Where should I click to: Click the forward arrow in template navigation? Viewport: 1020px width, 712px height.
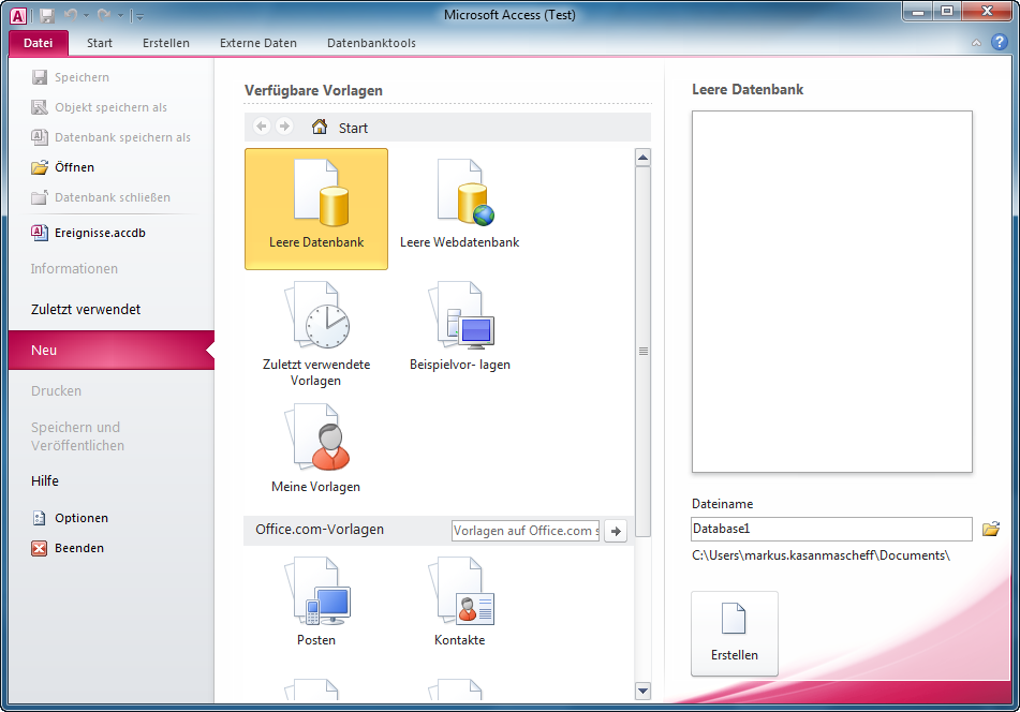click(284, 126)
